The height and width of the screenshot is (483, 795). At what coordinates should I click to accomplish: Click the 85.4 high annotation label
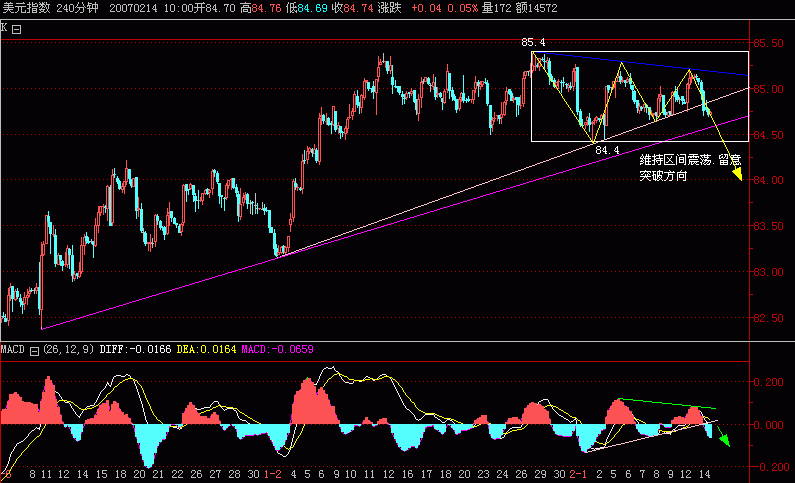click(x=533, y=43)
